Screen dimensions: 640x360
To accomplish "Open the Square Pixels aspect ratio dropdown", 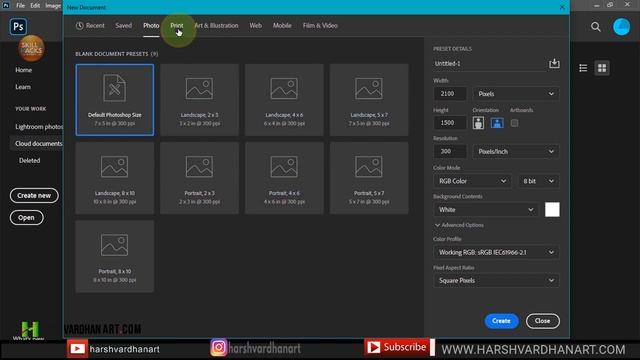I will (x=496, y=280).
